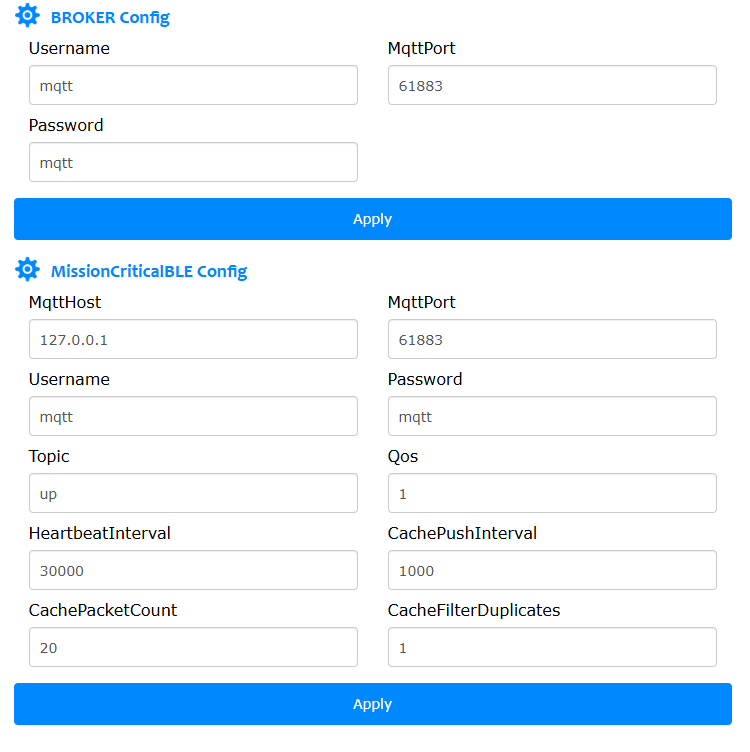Select the MissionCriticalBLE Username field
The width and height of the screenshot is (750, 752).
(x=193, y=416)
